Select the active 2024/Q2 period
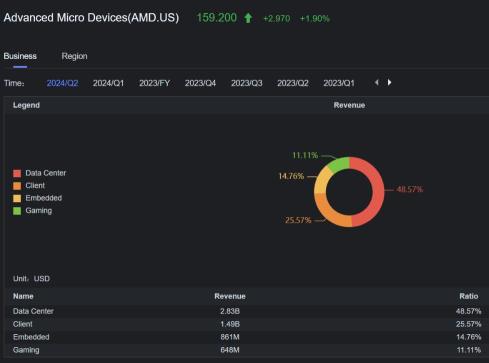Image resolution: width=489 pixels, height=363 pixels. (62, 83)
